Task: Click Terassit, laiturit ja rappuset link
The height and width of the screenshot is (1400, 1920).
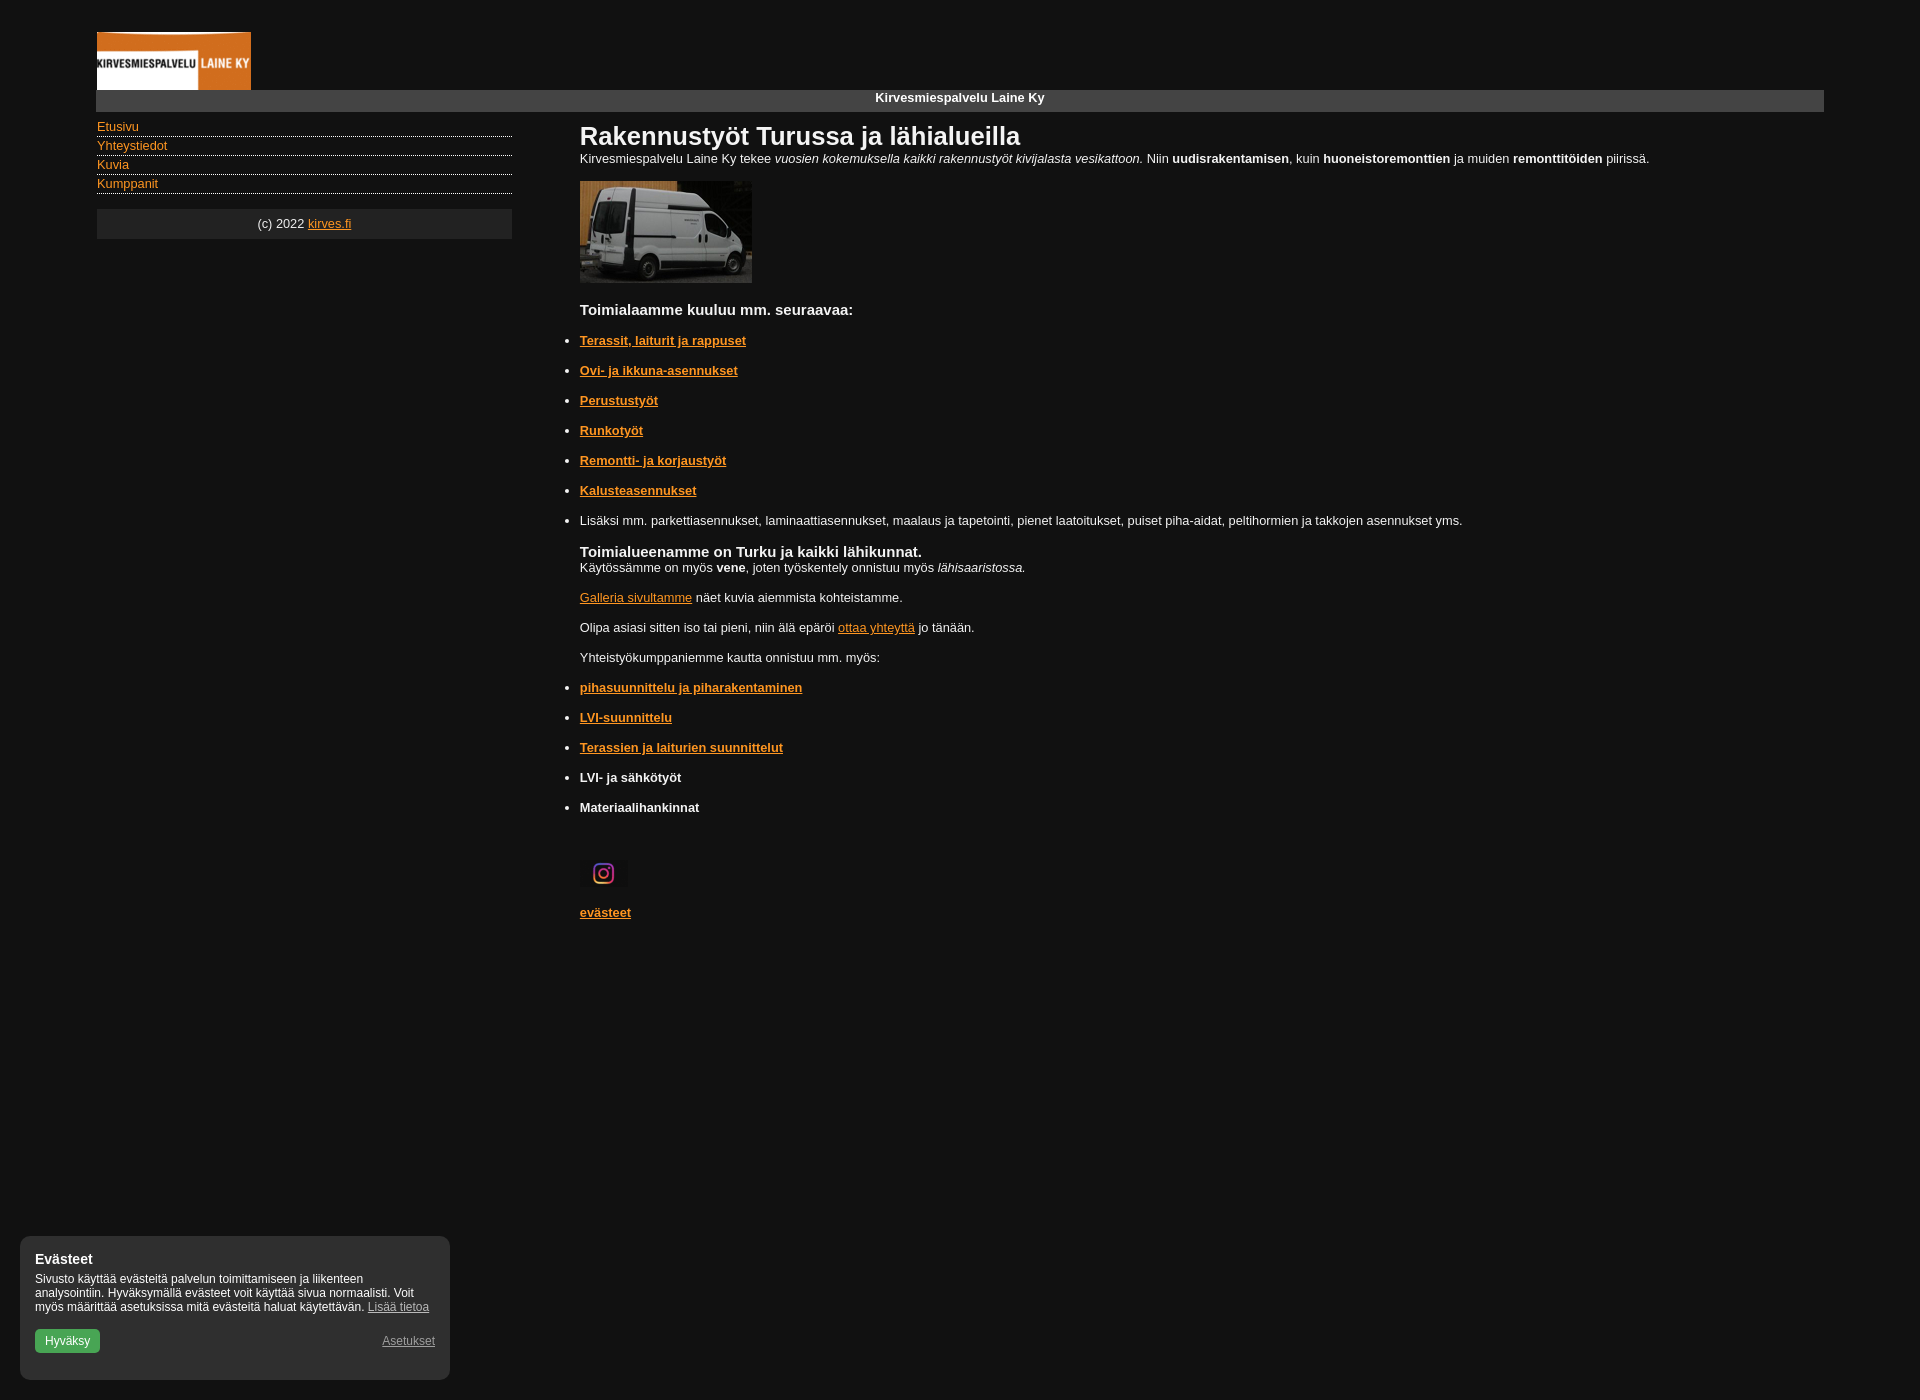Action: 662,340
